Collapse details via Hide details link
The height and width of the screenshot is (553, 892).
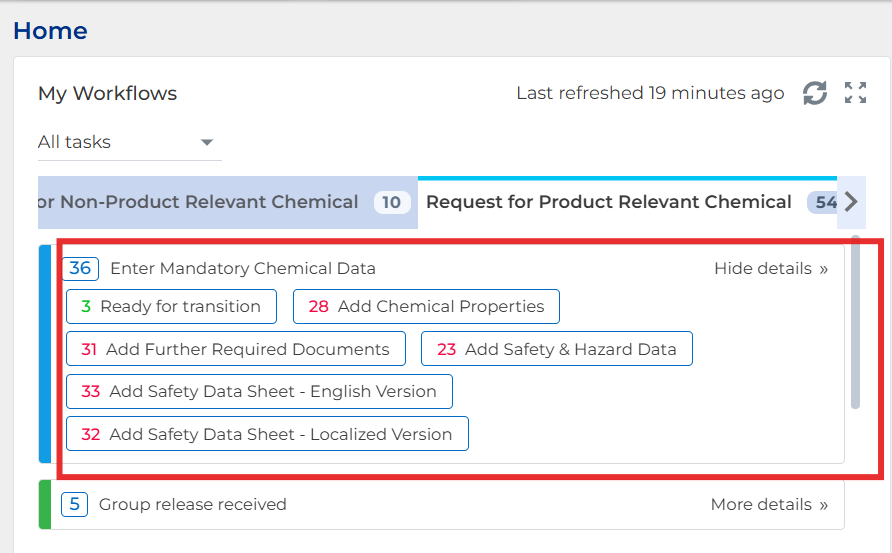point(771,269)
